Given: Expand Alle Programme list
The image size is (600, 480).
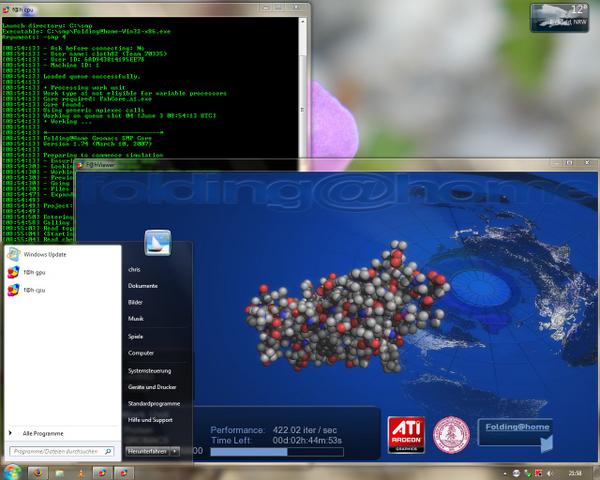Looking at the screenshot, I should 43,433.
